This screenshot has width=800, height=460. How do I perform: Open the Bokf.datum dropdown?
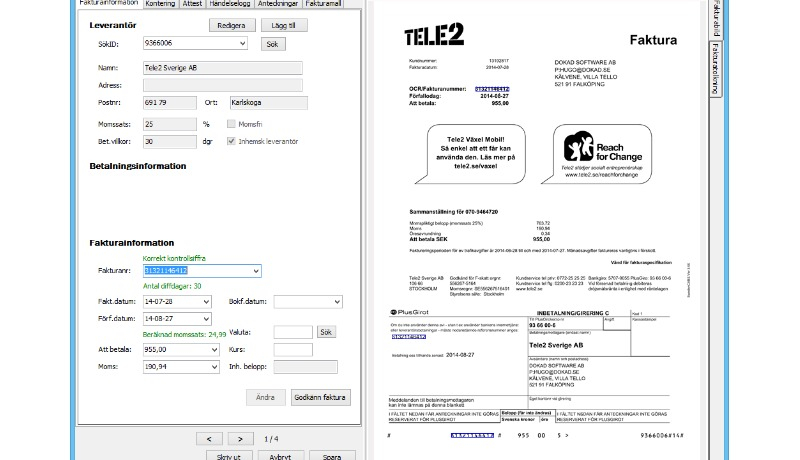pos(337,302)
